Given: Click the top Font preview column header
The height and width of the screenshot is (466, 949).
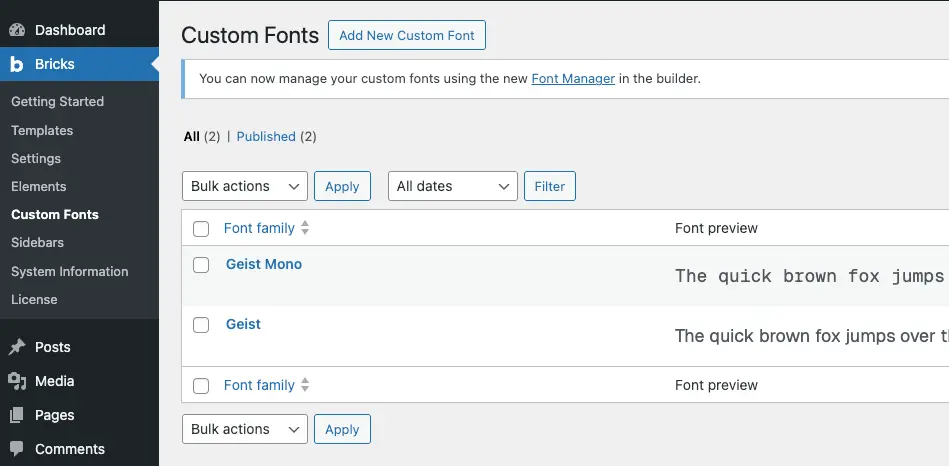Looking at the screenshot, I should click(x=716, y=228).
